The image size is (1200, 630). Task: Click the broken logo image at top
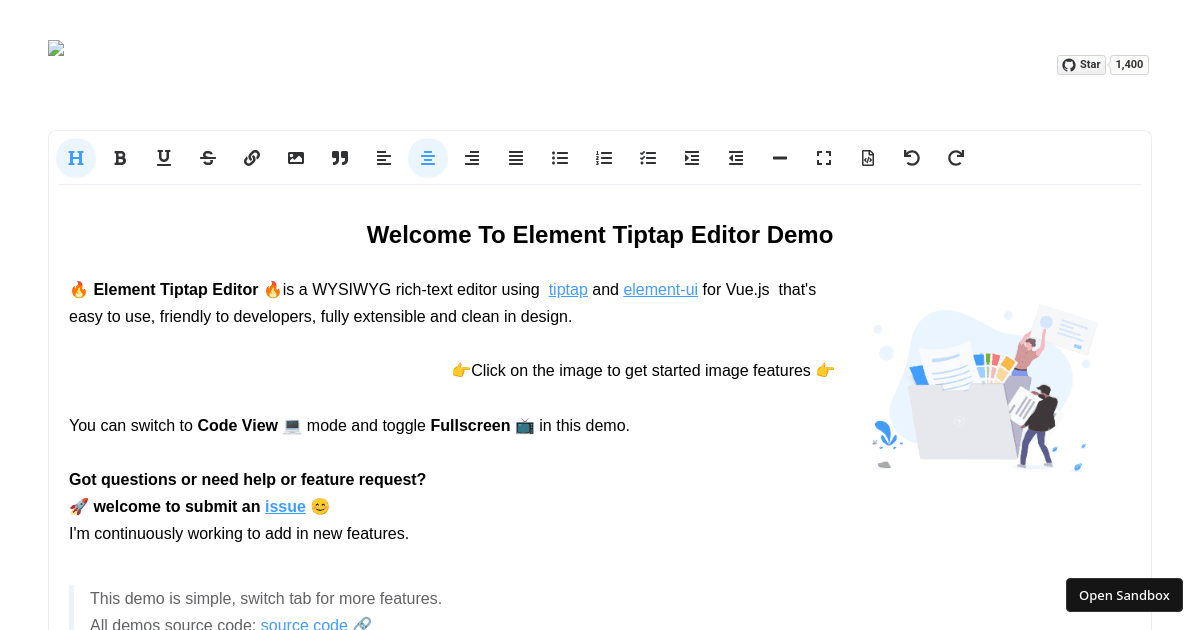[56, 48]
